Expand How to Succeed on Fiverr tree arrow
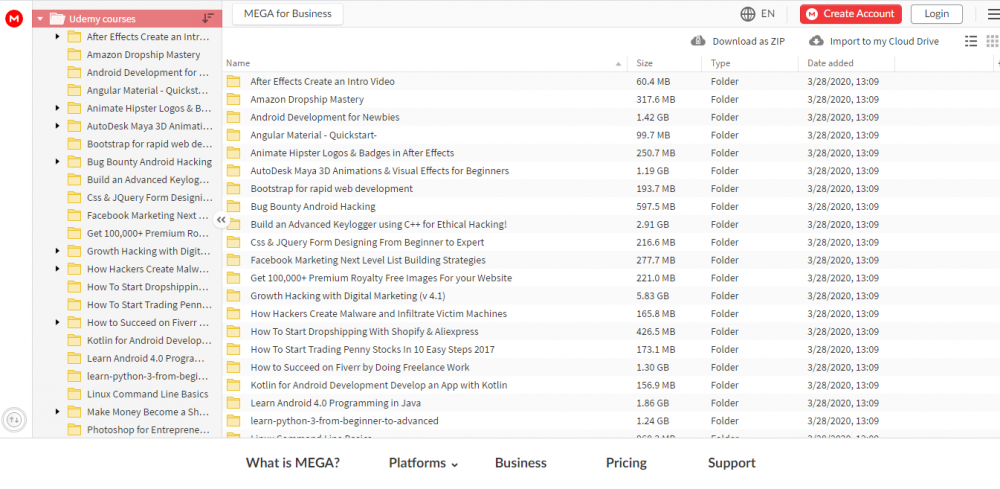1000x489 pixels. 57,323
